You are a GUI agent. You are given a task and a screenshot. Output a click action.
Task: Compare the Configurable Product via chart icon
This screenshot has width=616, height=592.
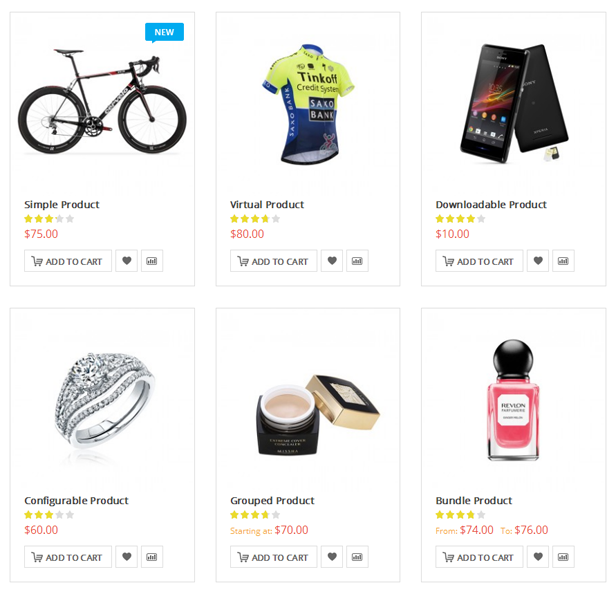click(152, 557)
